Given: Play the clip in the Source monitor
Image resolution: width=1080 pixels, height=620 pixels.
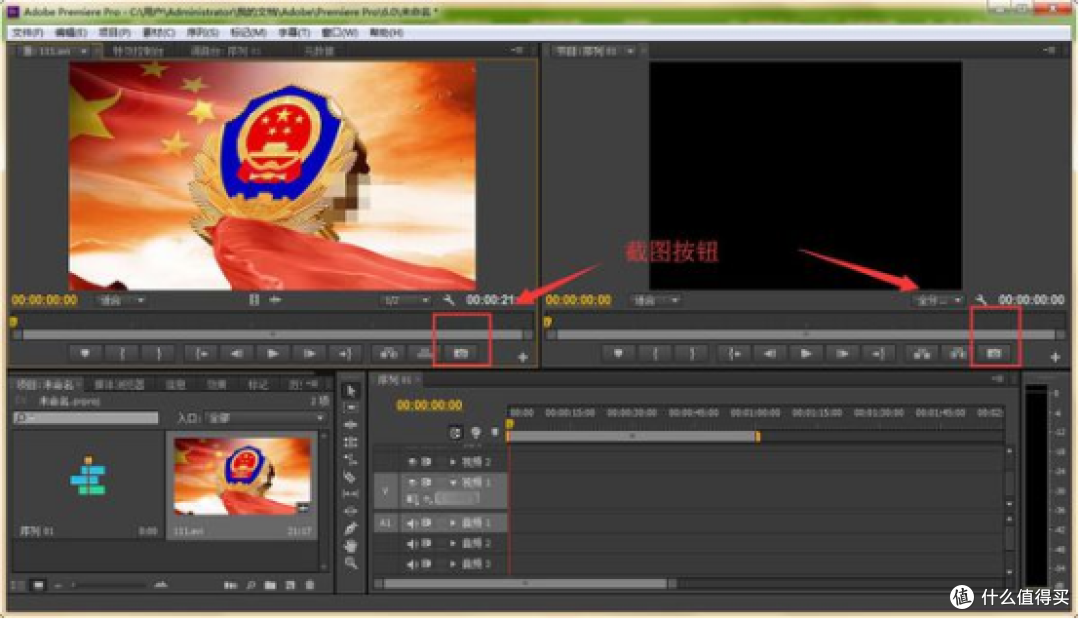Looking at the screenshot, I should [x=273, y=353].
